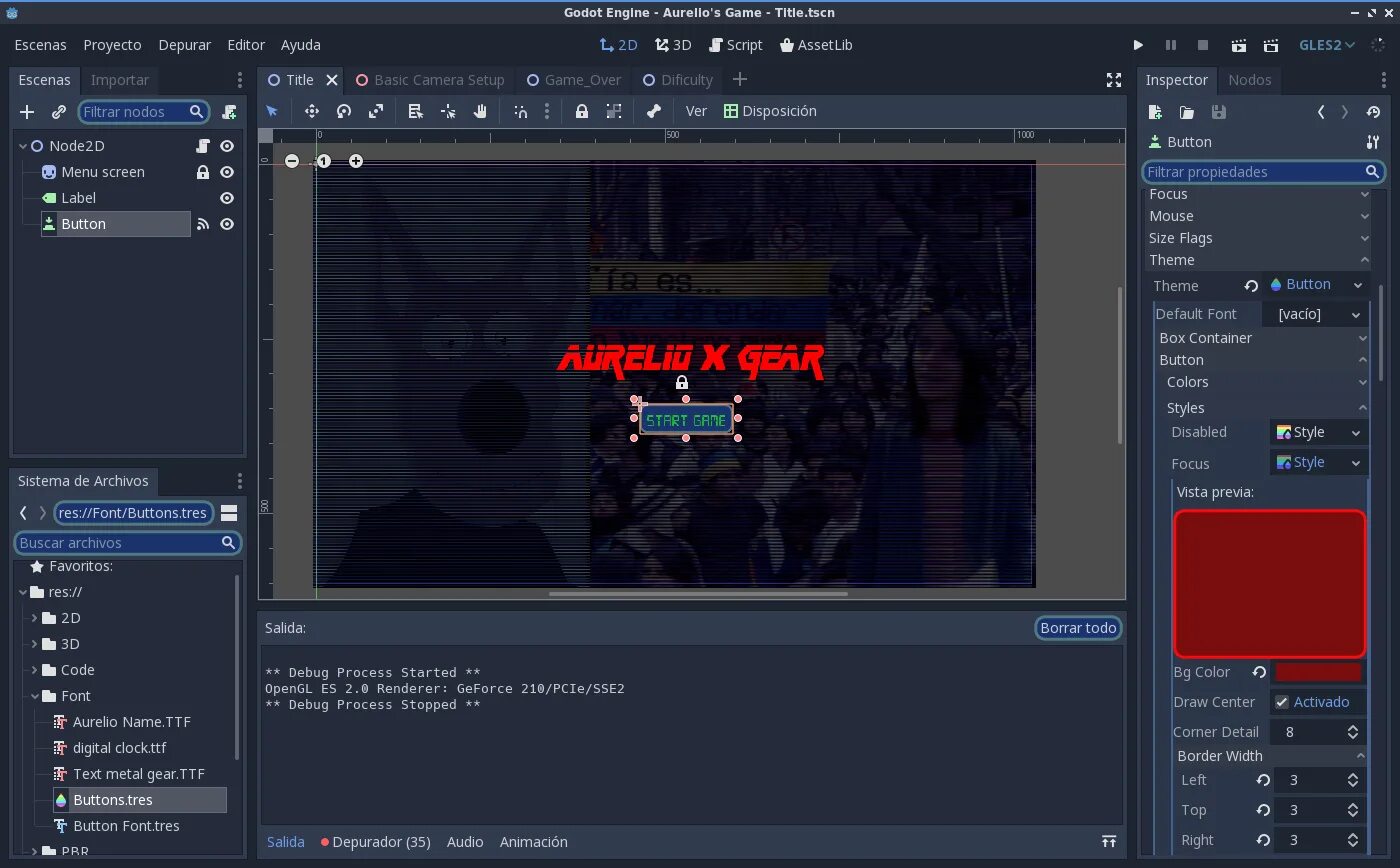Open the GLES2 renderer dropdown
The height and width of the screenshot is (868, 1400).
click(x=1327, y=45)
